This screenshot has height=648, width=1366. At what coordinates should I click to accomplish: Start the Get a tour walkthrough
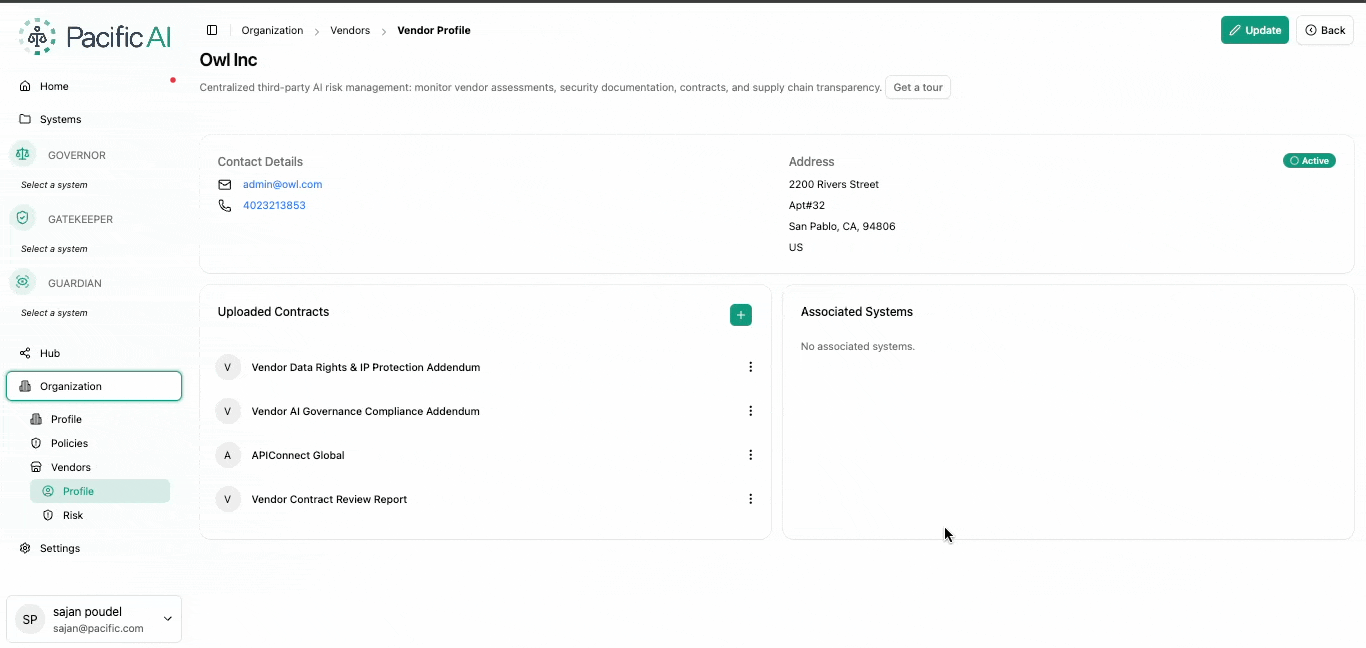pos(918,87)
